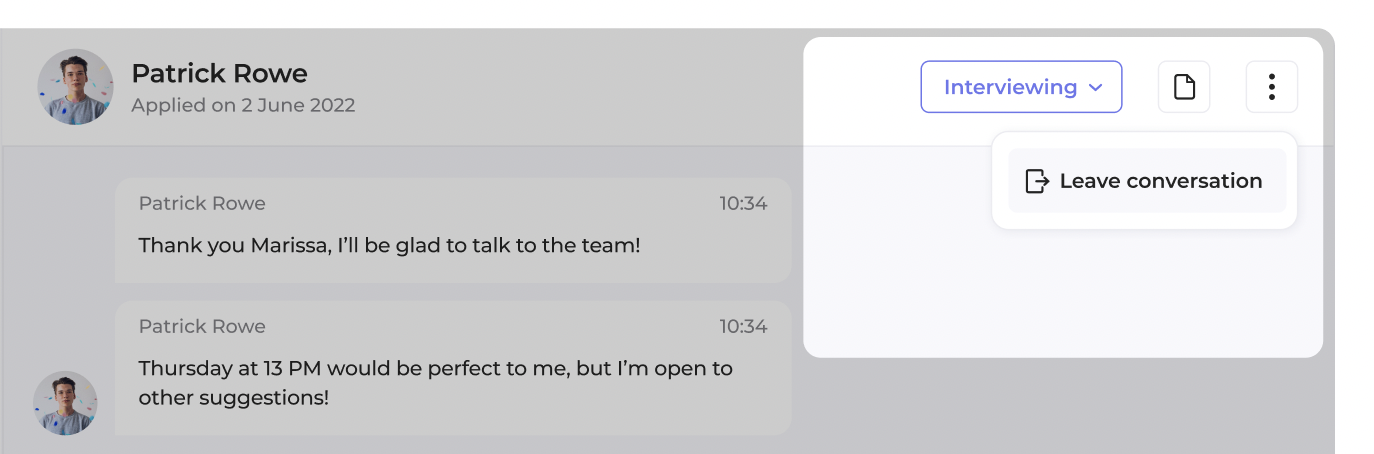This screenshot has width=1374, height=454.
Task: Click the chevron arrow in the Interviewing button
Action: (x=1095, y=88)
